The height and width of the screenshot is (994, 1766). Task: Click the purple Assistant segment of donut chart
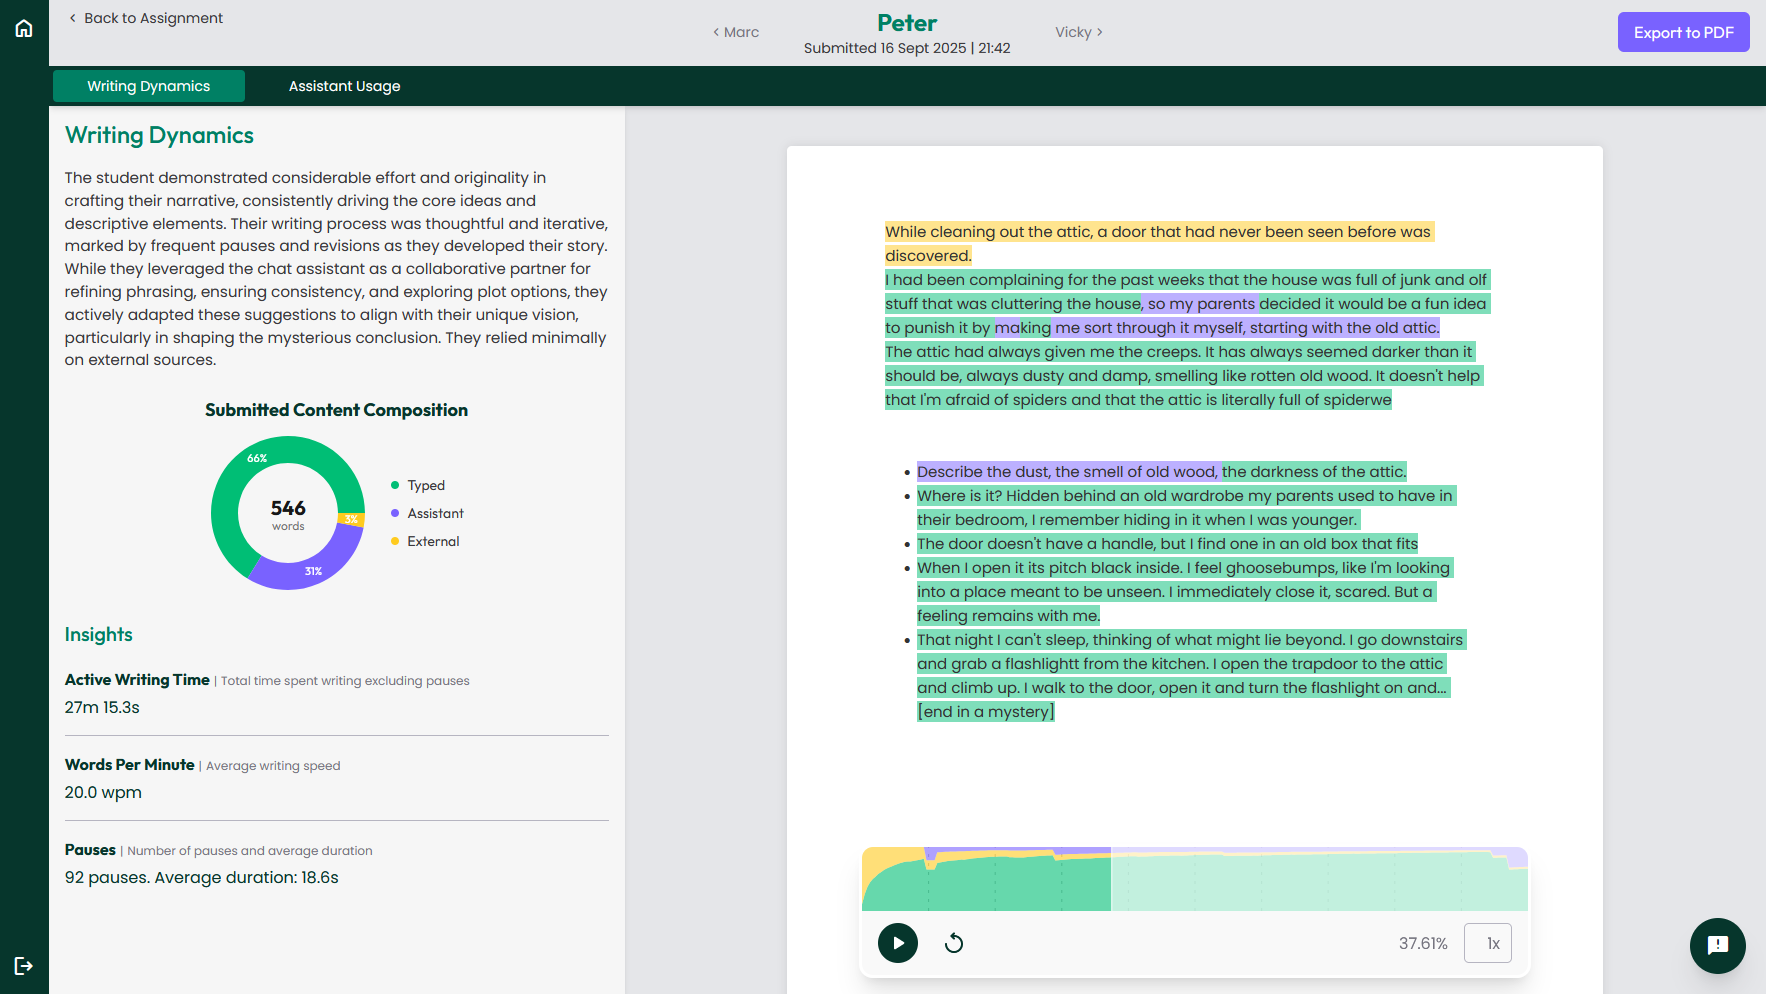point(311,570)
